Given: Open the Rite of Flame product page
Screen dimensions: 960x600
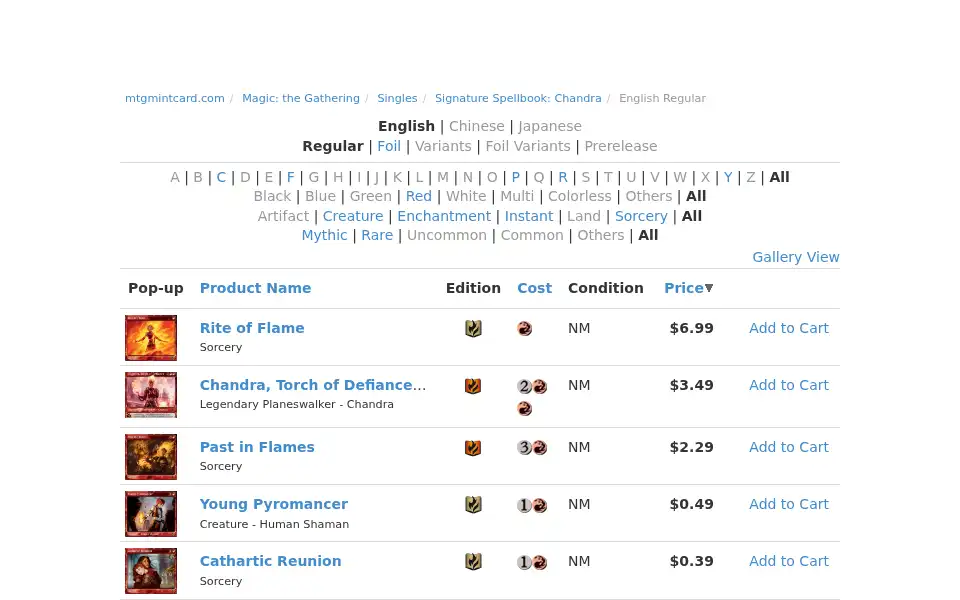Looking at the screenshot, I should point(252,328).
